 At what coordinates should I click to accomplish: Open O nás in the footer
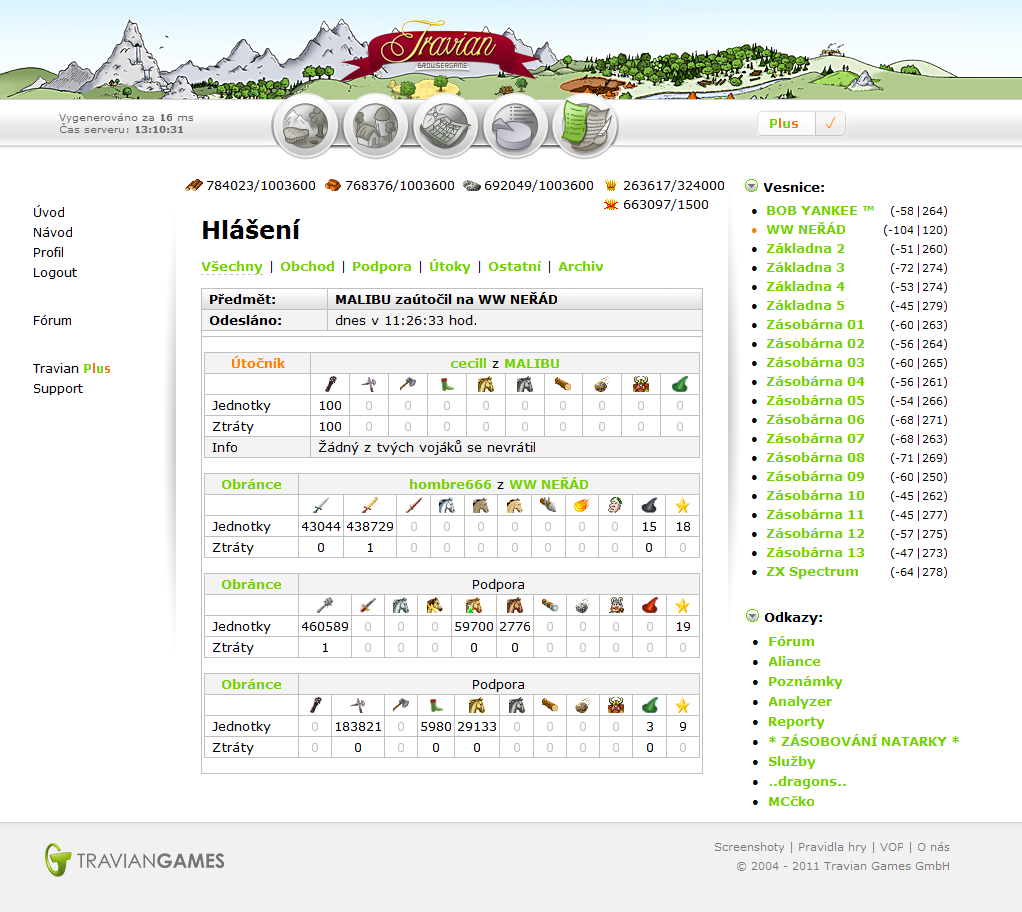(933, 847)
